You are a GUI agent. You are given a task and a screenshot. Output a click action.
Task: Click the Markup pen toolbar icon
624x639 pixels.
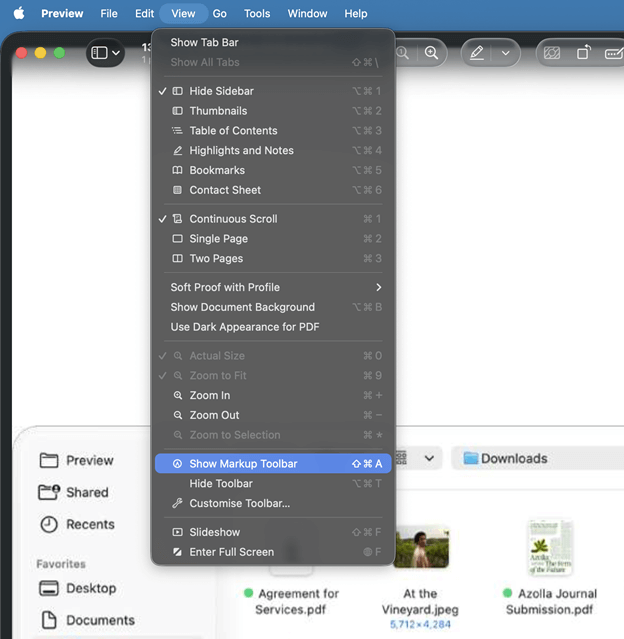point(477,53)
